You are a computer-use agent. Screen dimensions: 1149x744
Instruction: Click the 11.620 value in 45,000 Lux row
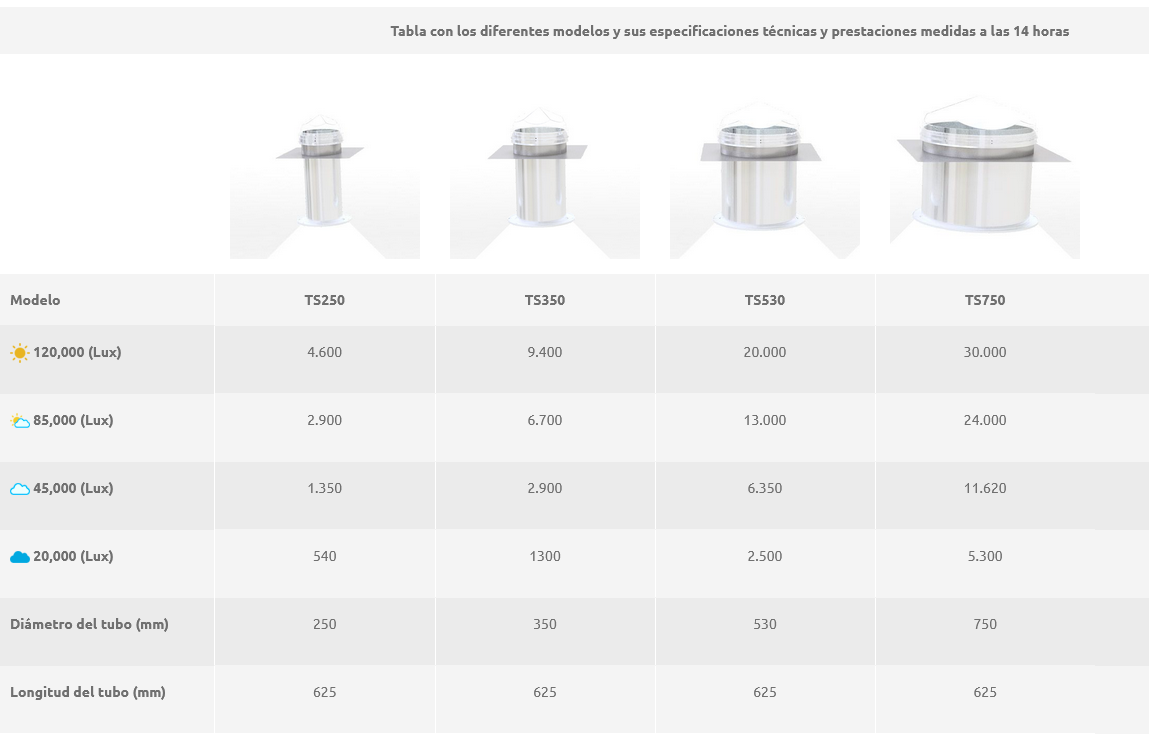tap(985, 488)
